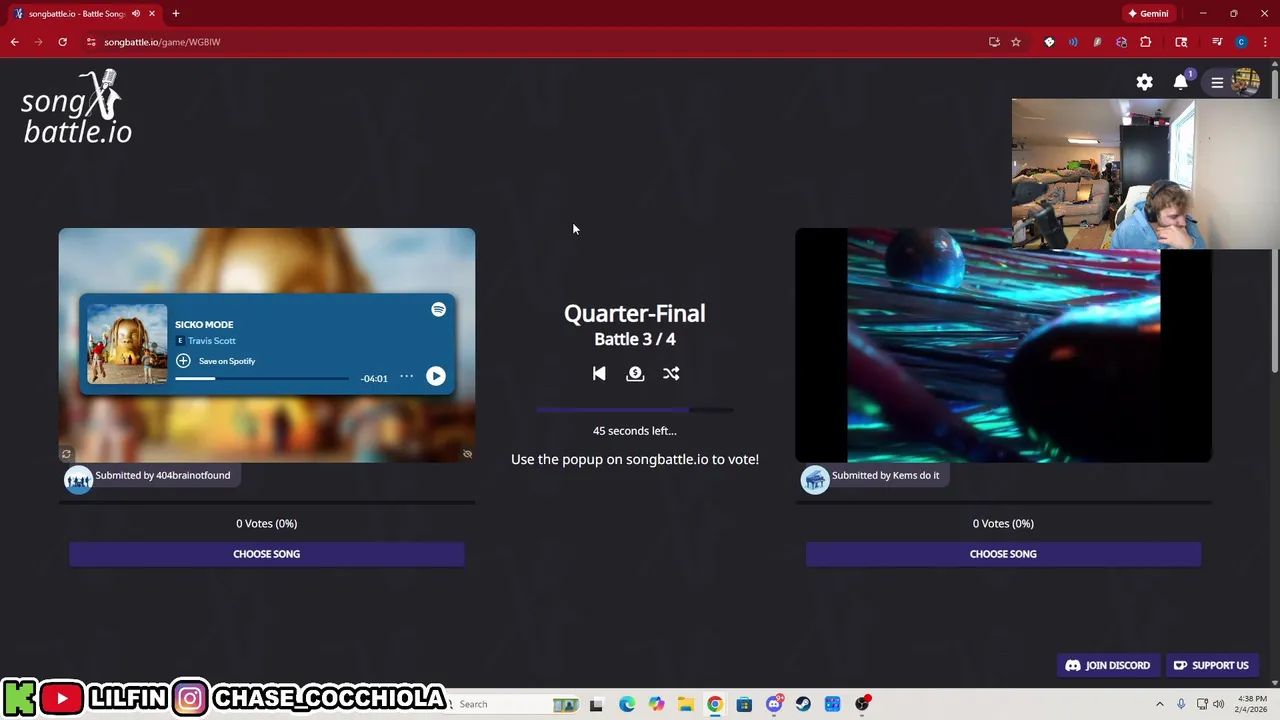Open the blue sound-waves extension
The height and width of the screenshot is (720, 1280).
pos(1073,42)
